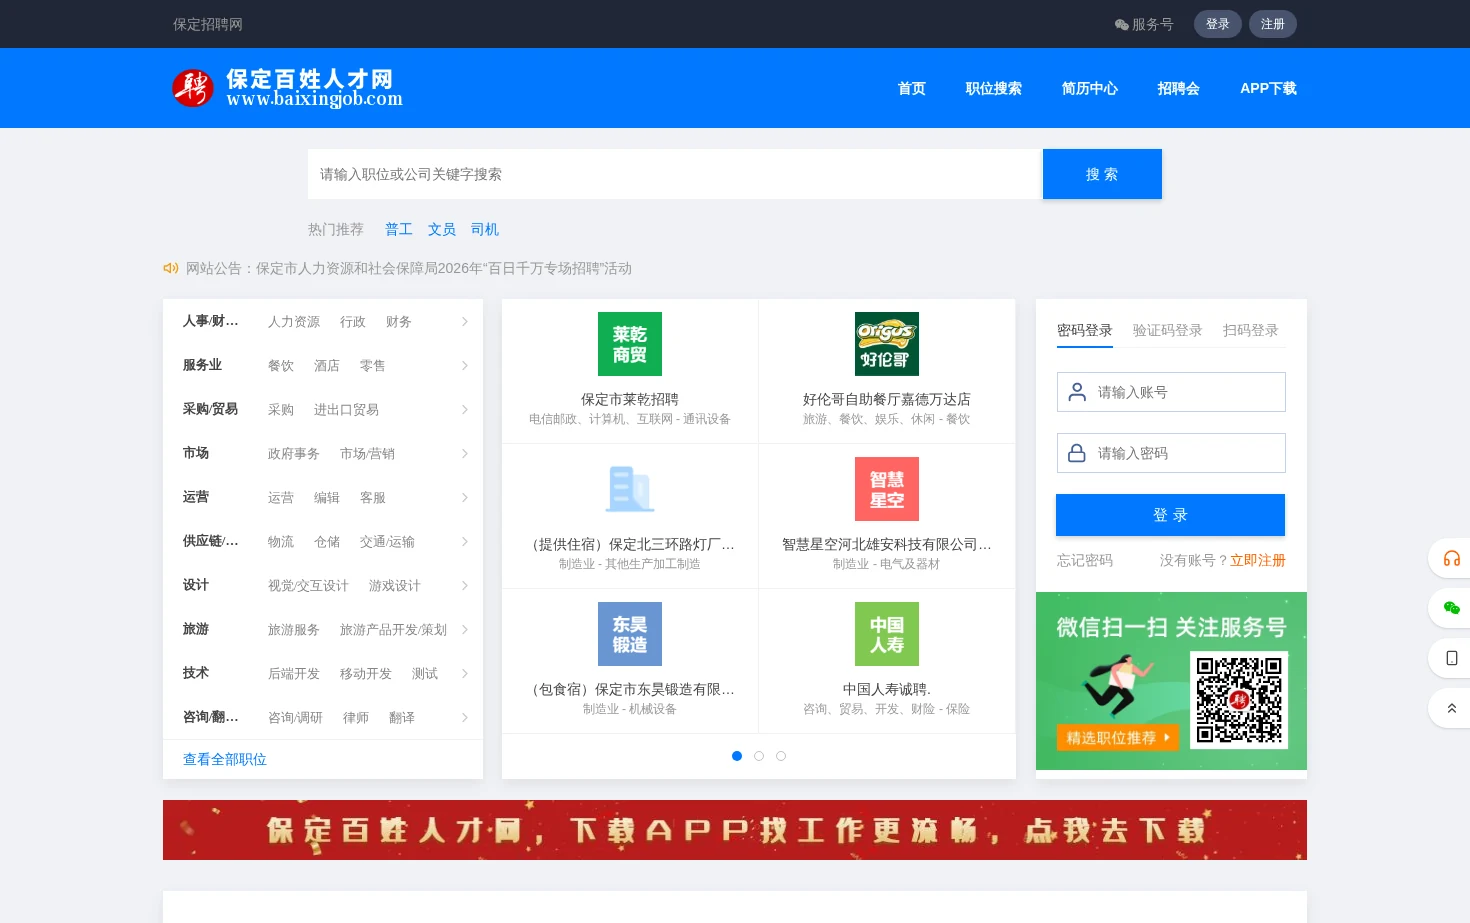Focus the 请输入密码 field
1470x923 pixels.
[1171, 453]
